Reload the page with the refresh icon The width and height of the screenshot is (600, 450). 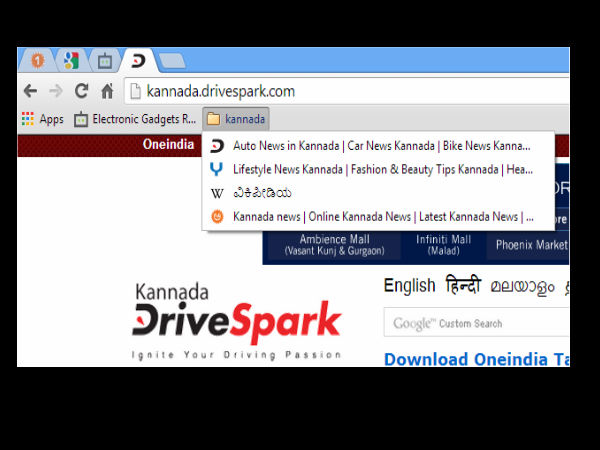pos(82,91)
